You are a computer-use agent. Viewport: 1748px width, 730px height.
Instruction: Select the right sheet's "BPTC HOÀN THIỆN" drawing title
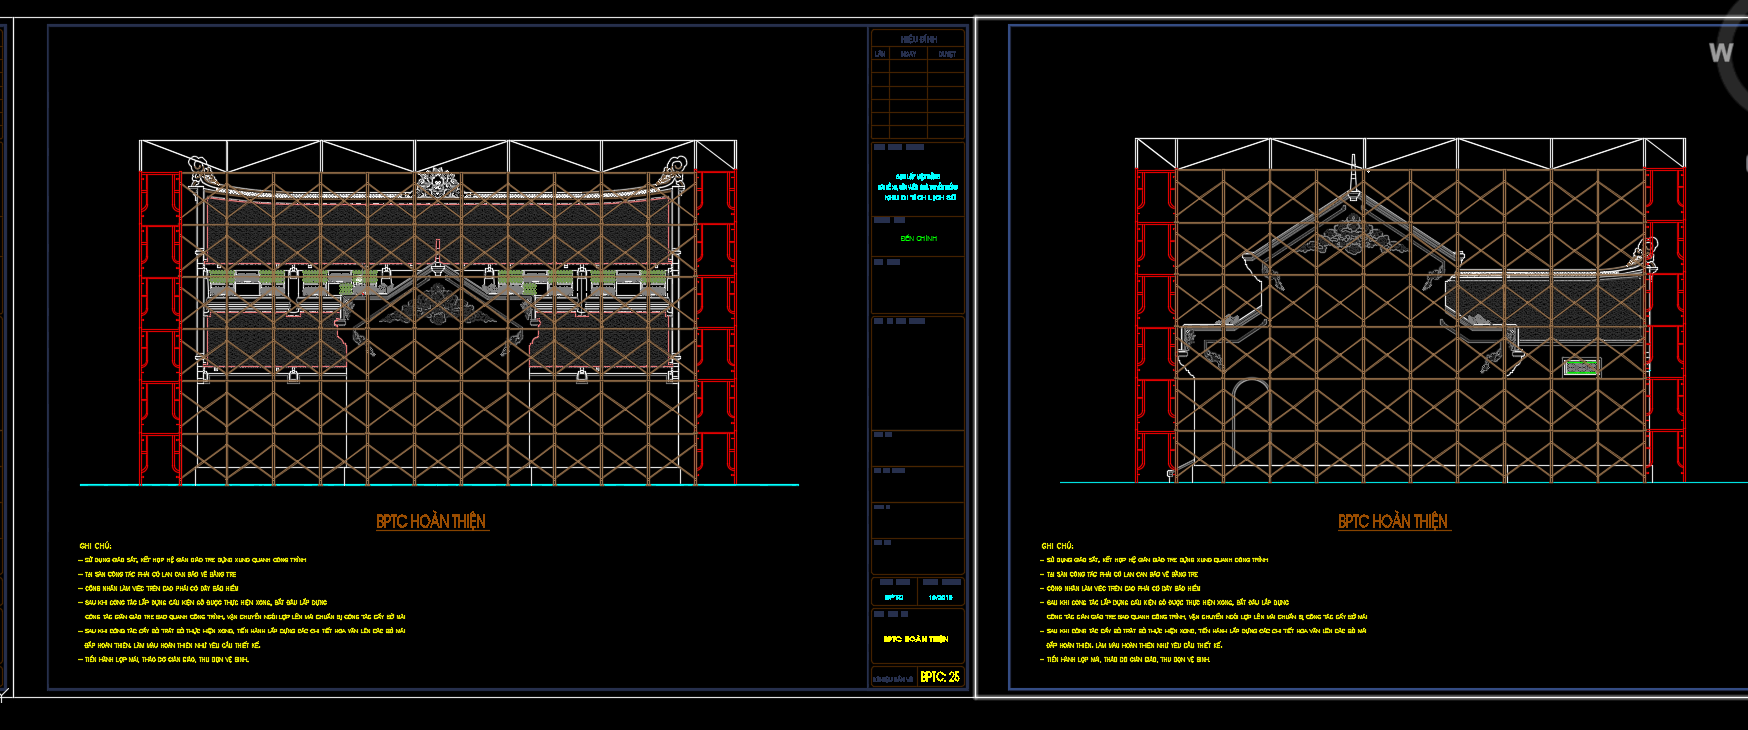coord(1393,521)
